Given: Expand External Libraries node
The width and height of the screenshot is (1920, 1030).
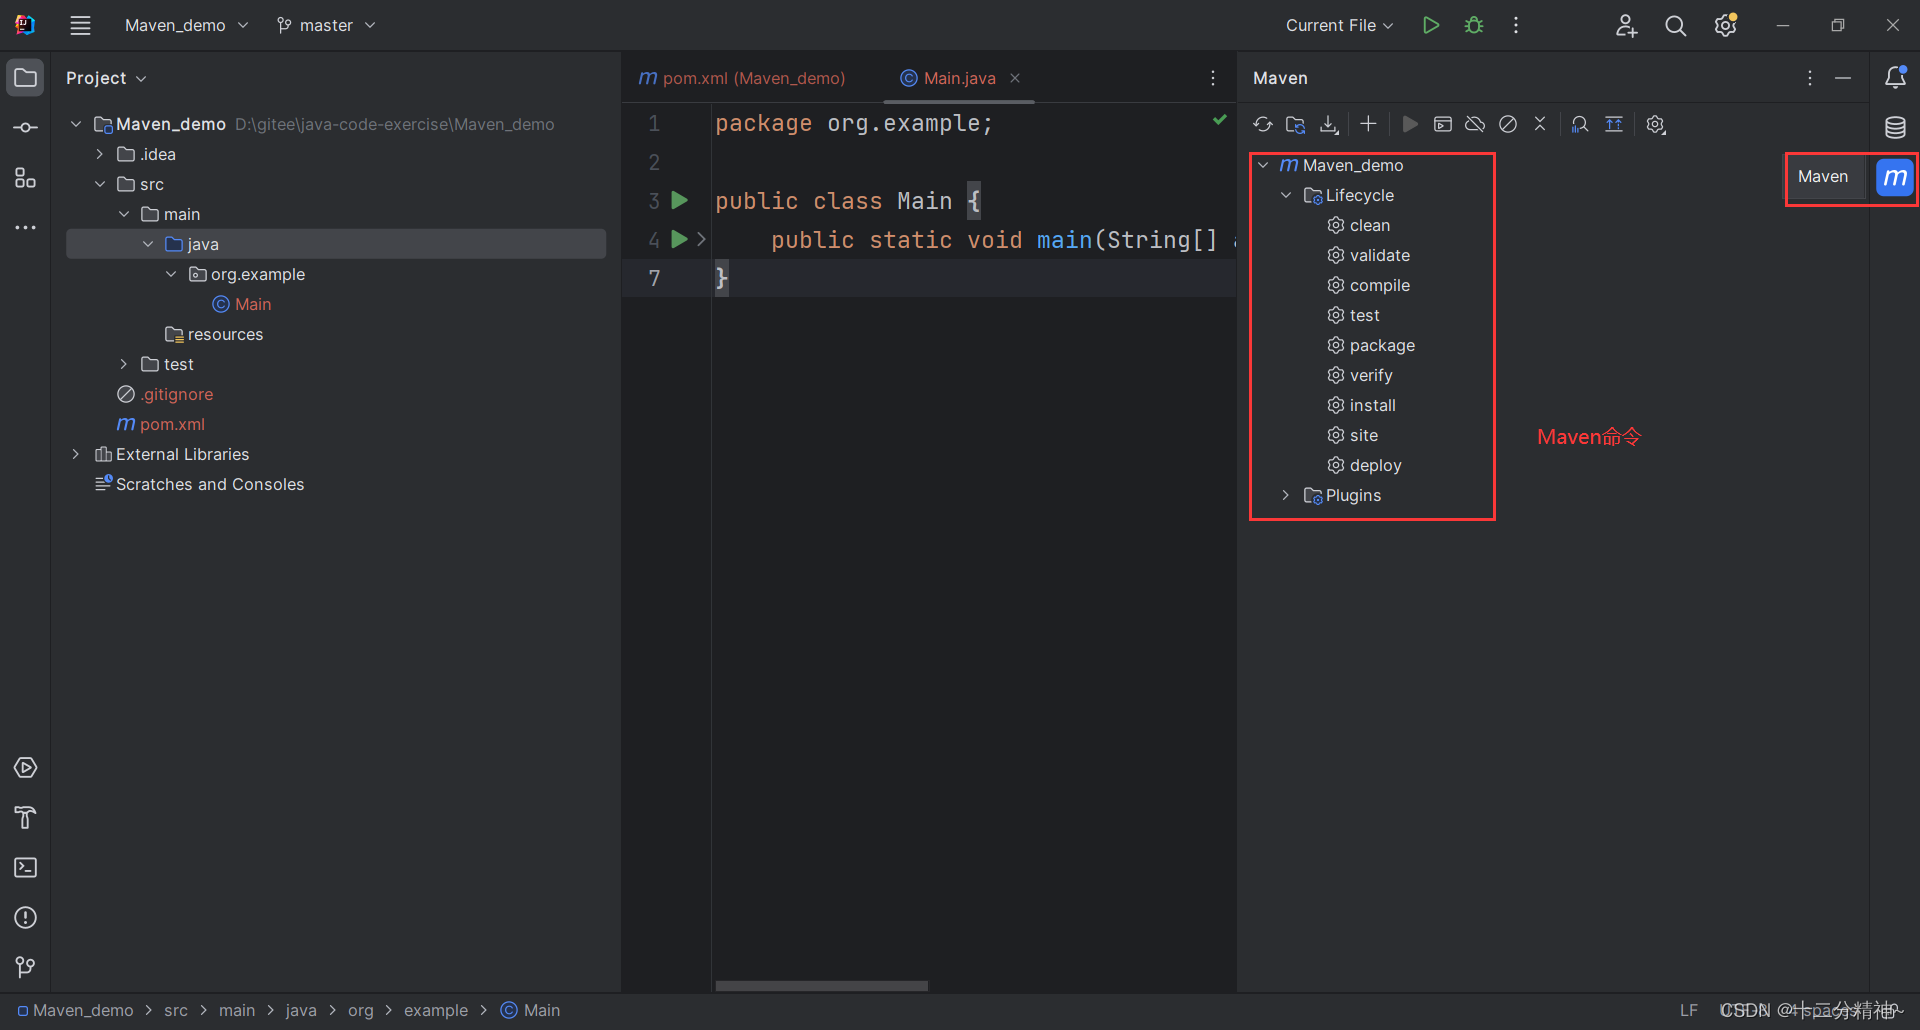Looking at the screenshot, I should click(76, 454).
